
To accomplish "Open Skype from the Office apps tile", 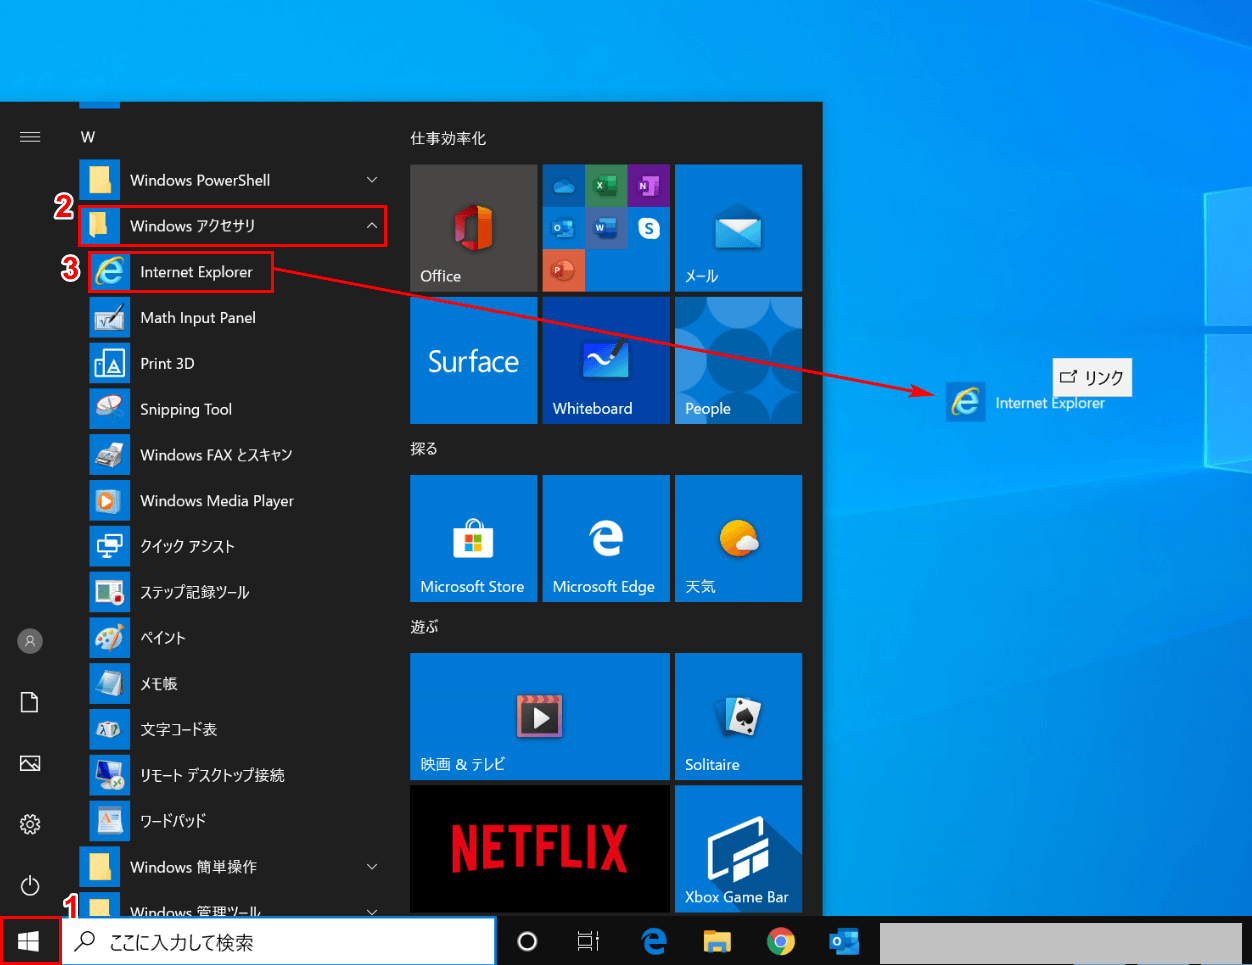I will click(x=649, y=228).
